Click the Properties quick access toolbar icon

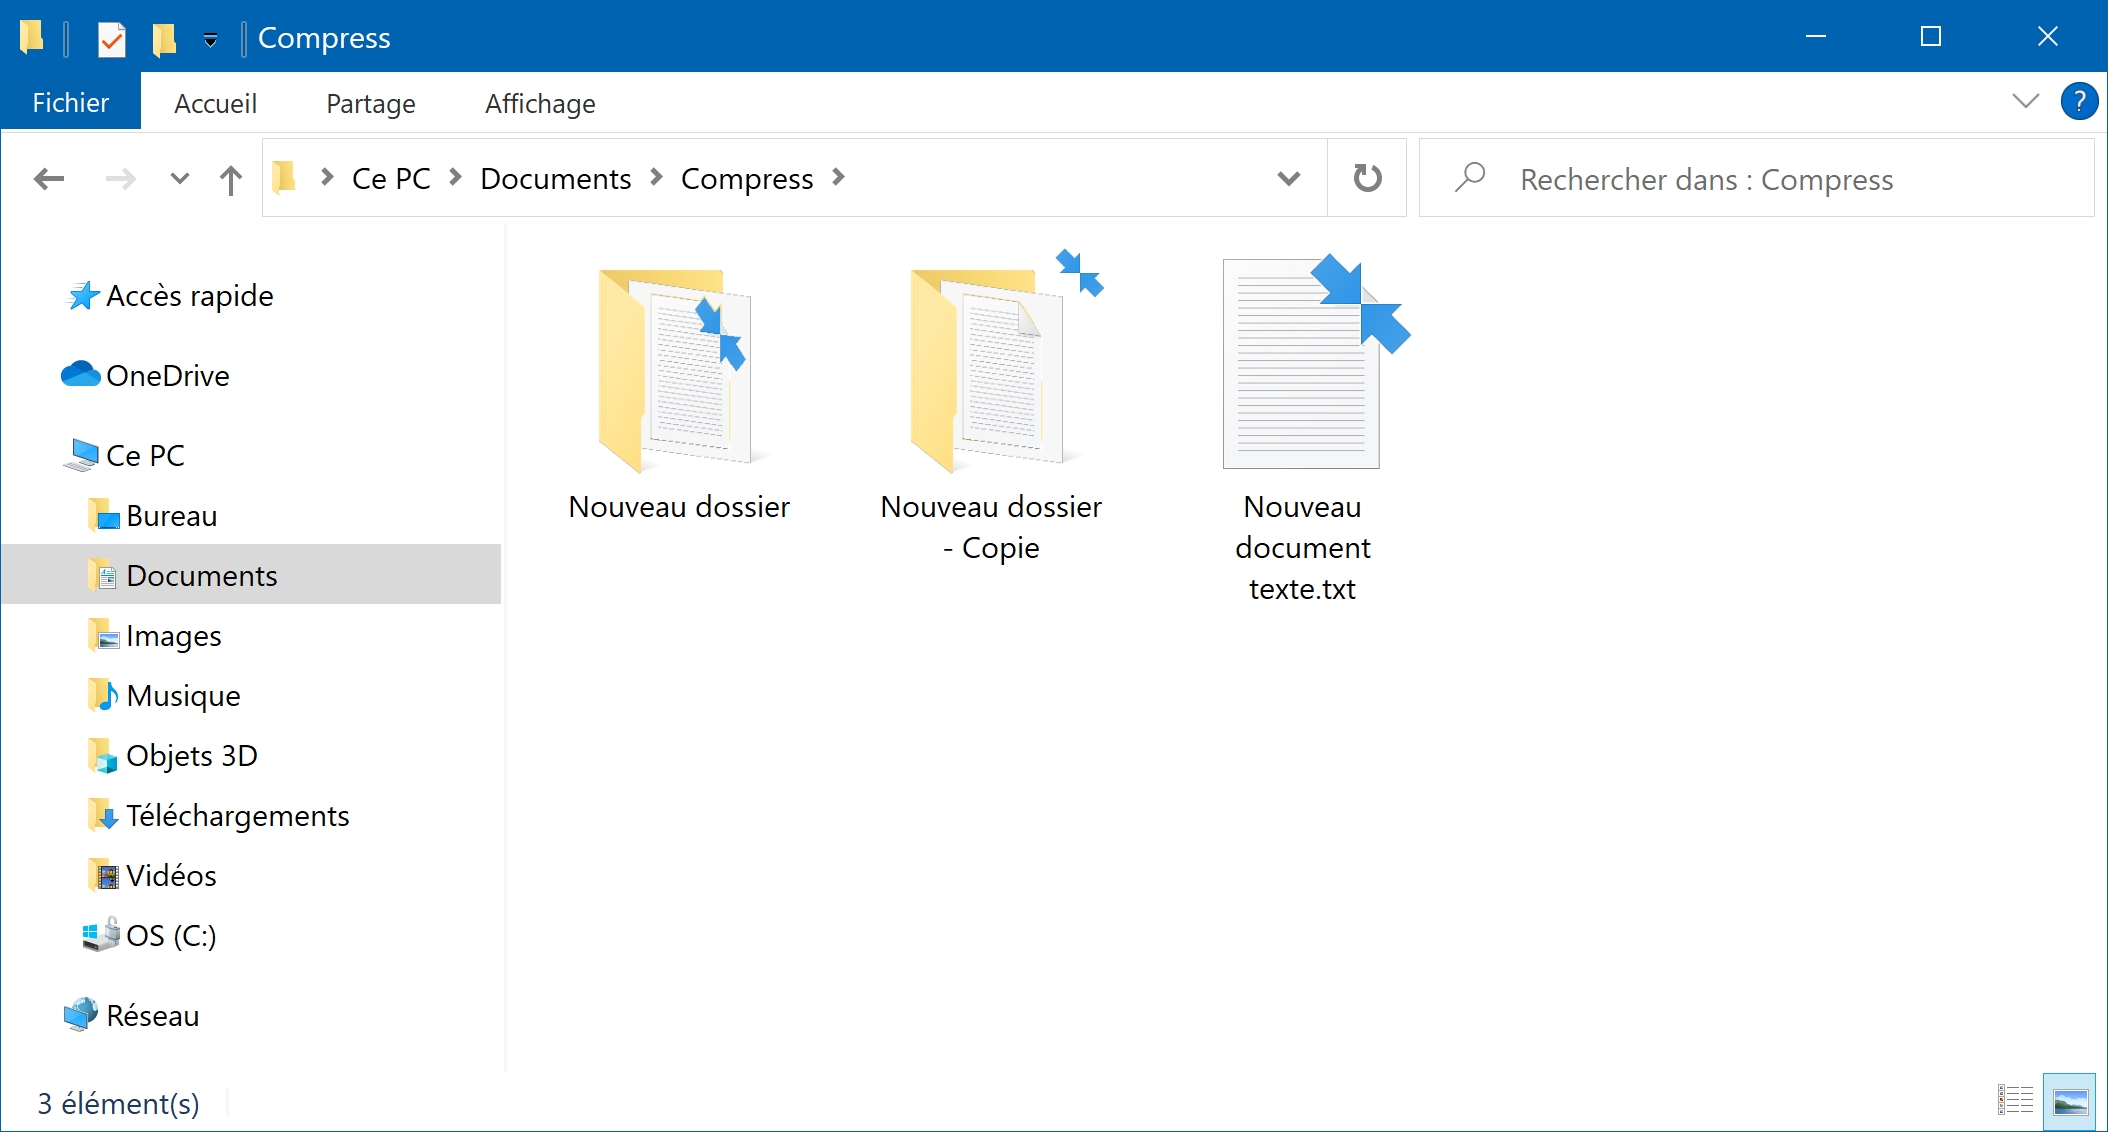click(x=111, y=39)
